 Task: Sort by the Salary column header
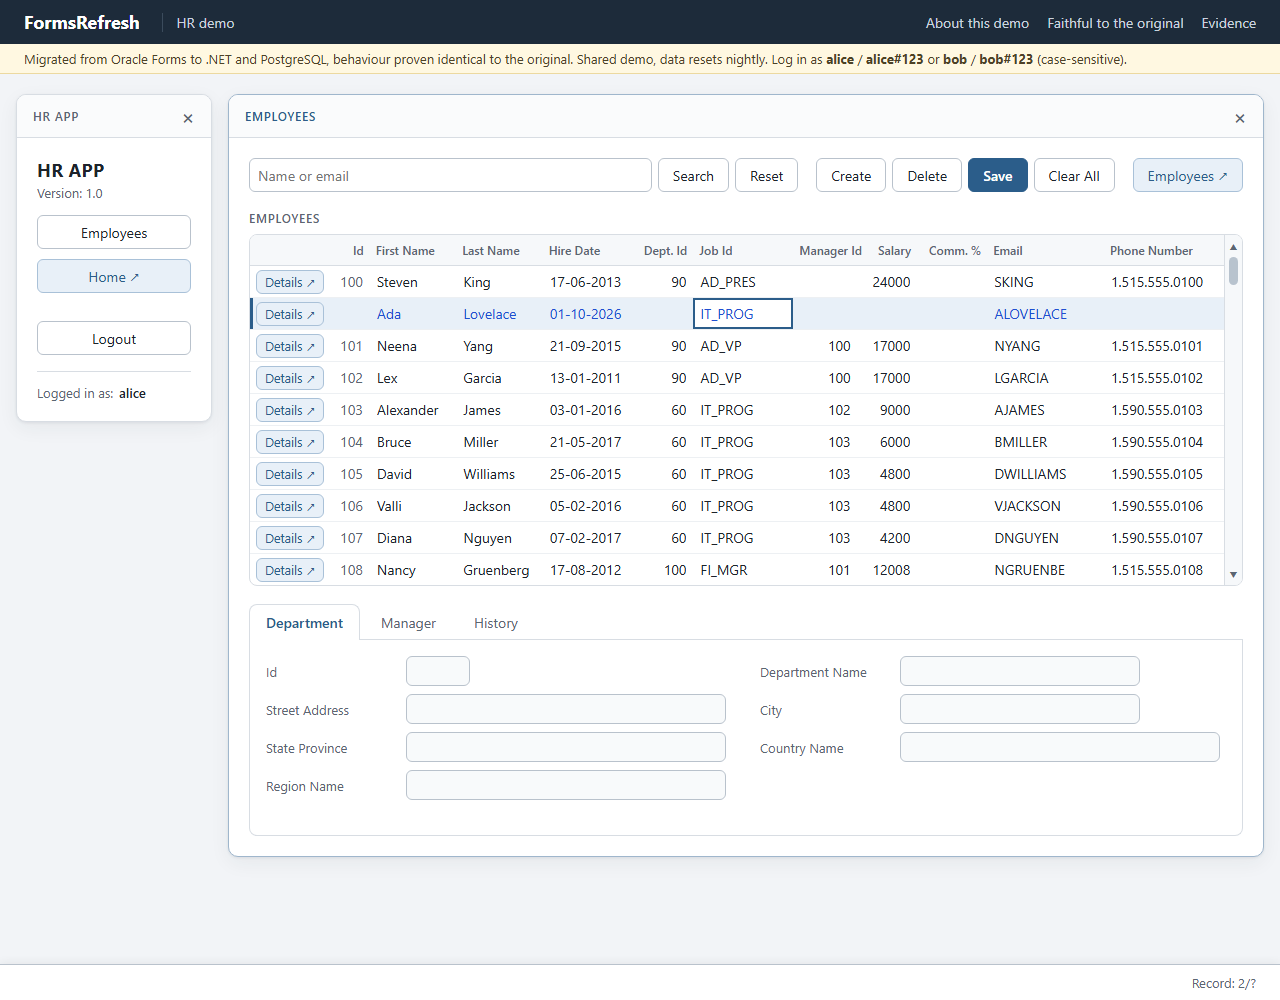(894, 251)
